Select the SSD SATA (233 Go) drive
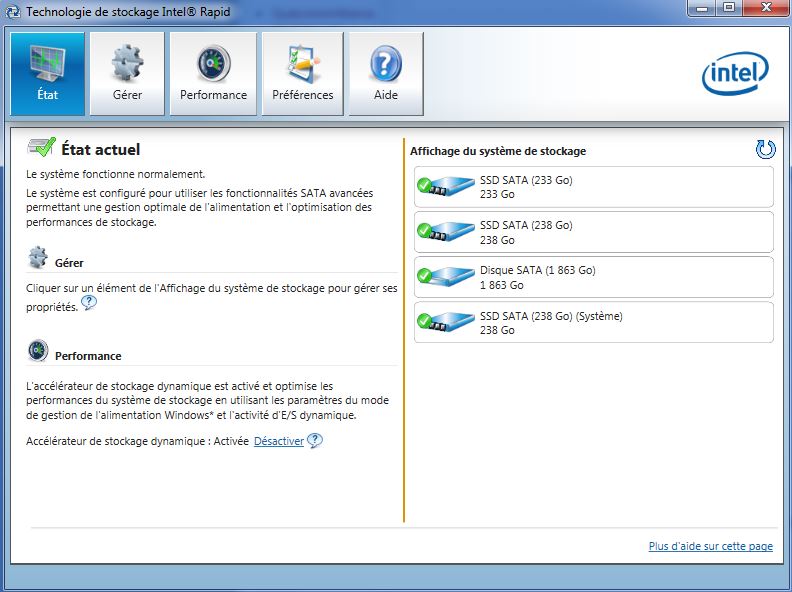Viewport: 792px width, 592px height. point(593,187)
